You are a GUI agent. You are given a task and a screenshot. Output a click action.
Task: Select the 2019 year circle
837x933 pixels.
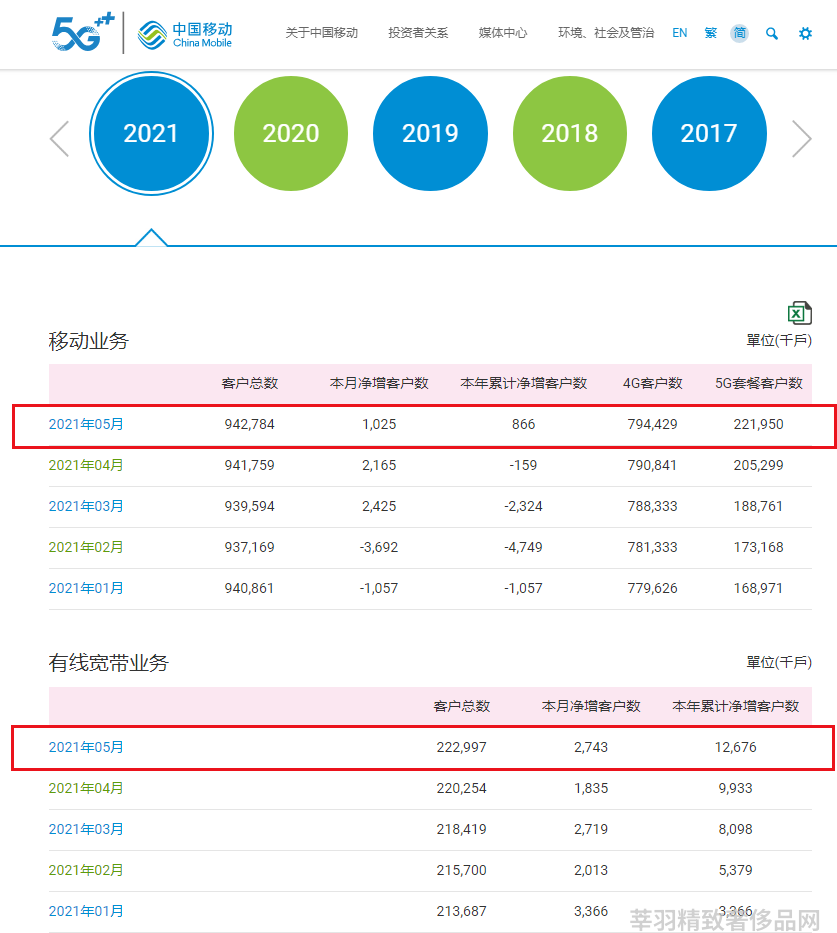(x=430, y=133)
